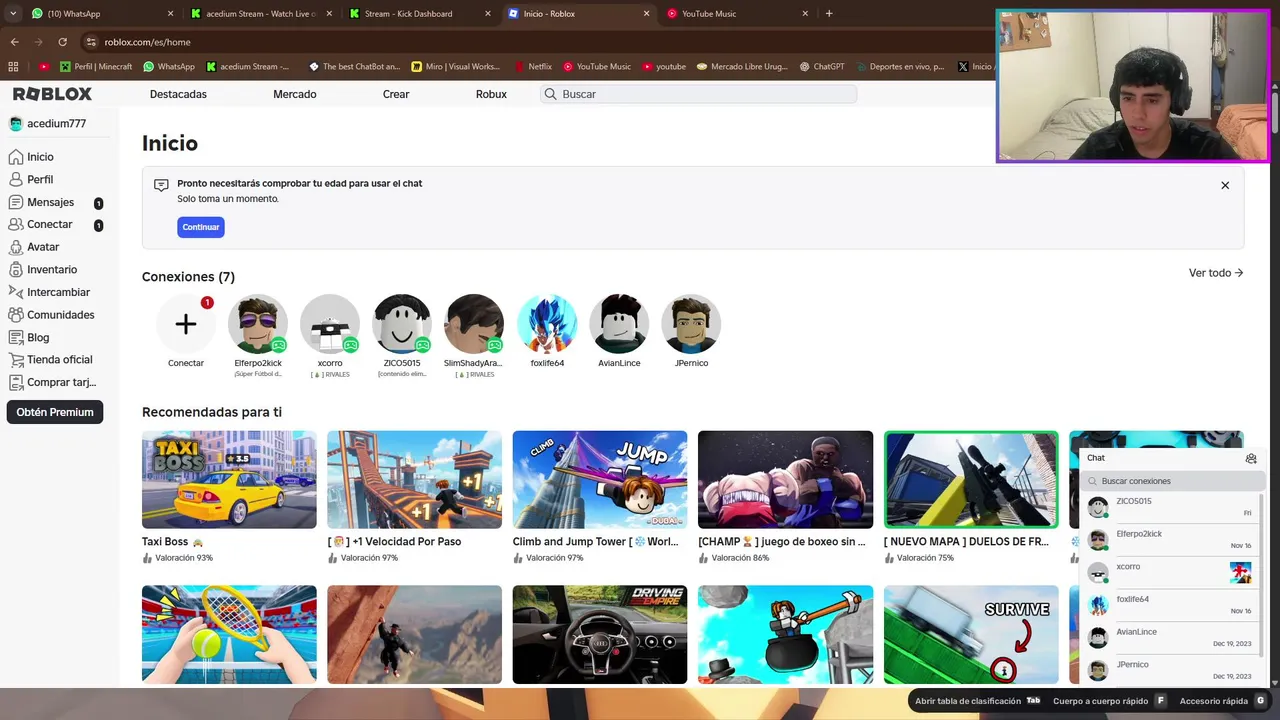1280x720 pixels.
Task: Go back with the browser back arrow
Action: click(x=14, y=42)
